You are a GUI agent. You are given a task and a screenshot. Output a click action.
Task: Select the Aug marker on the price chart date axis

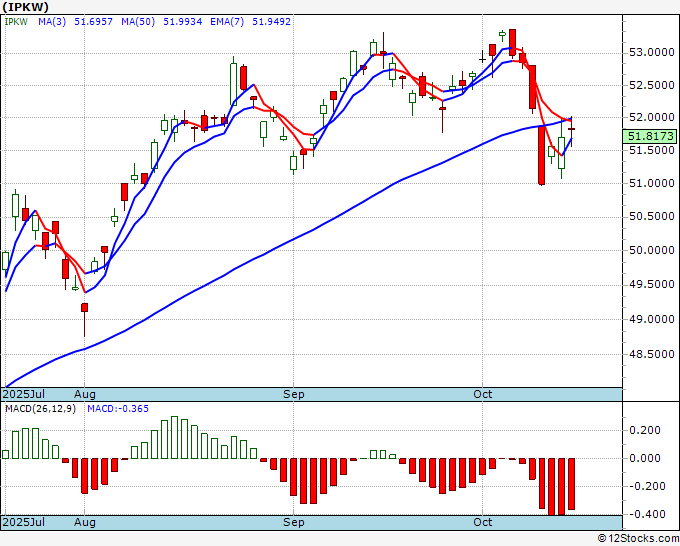point(85,395)
